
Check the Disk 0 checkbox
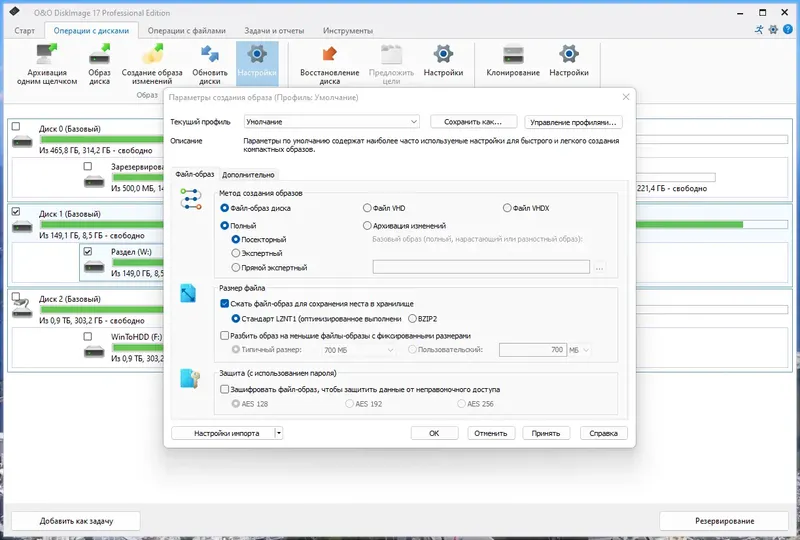point(16,126)
